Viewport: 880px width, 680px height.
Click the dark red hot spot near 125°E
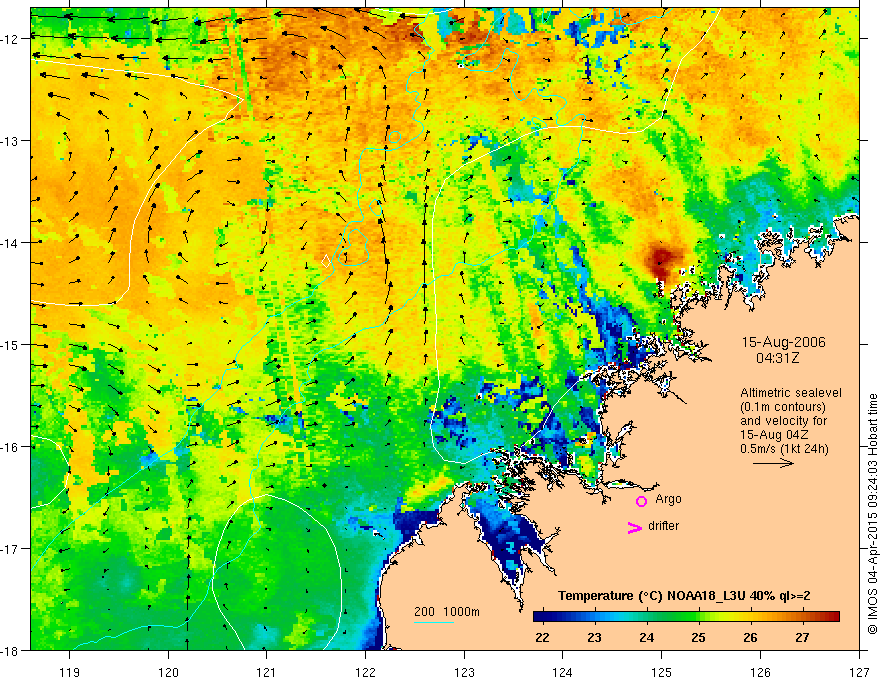663,260
